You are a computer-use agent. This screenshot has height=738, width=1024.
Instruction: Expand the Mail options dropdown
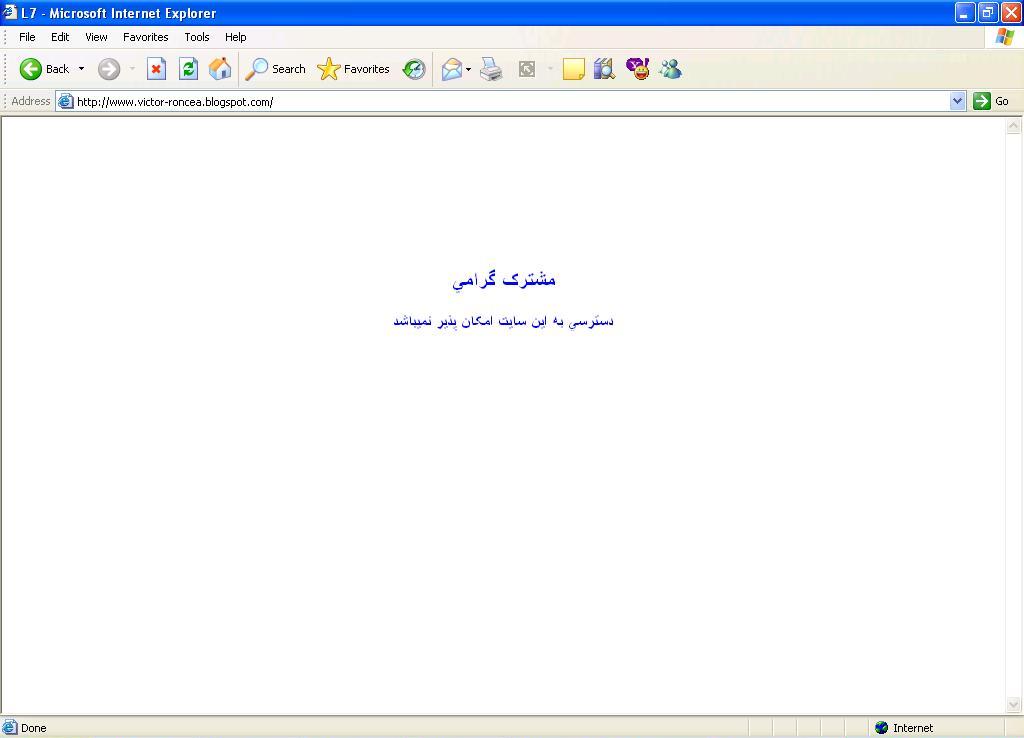[x=467, y=68]
